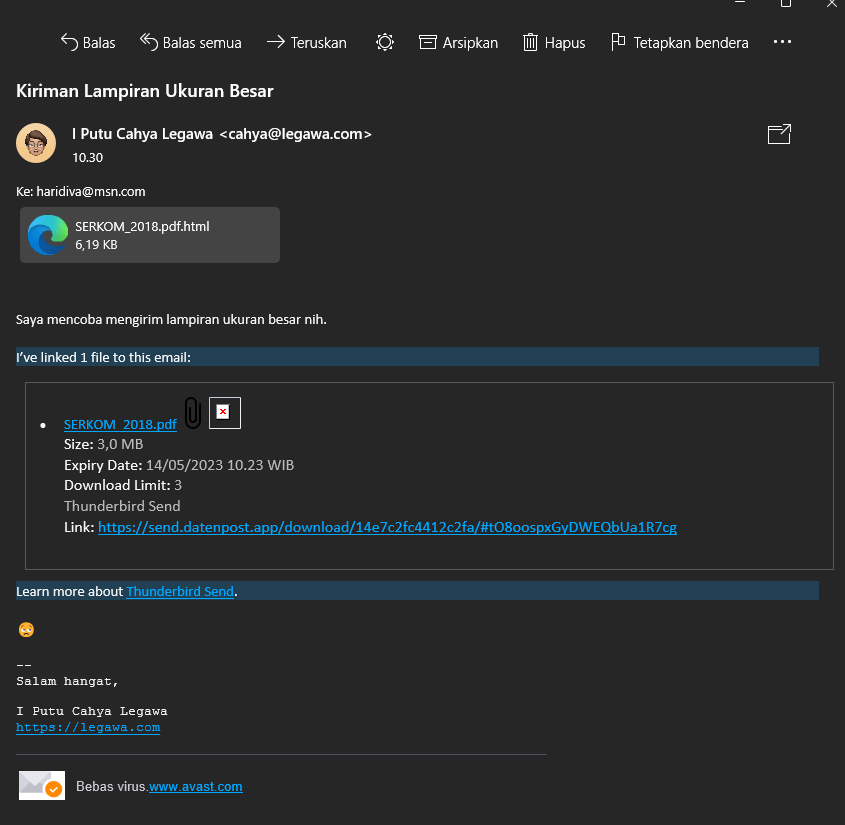Click the Avast envelope logo
The height and width of the screenshot is (825, 845).
(x=41, y=786)
